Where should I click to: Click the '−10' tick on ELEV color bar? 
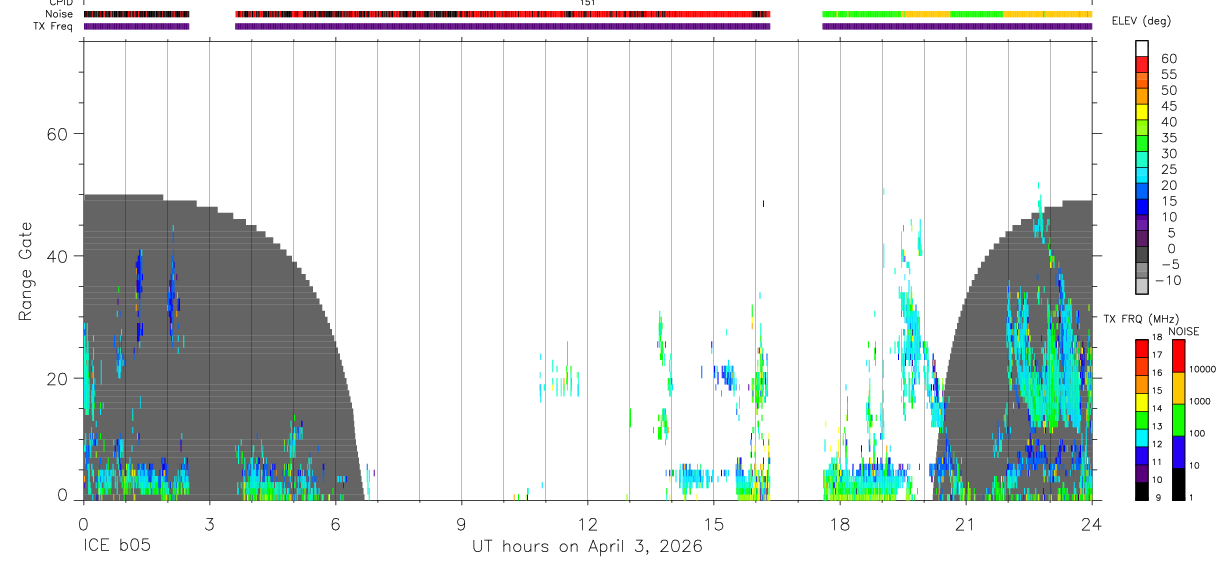(x=1167, y=280)
